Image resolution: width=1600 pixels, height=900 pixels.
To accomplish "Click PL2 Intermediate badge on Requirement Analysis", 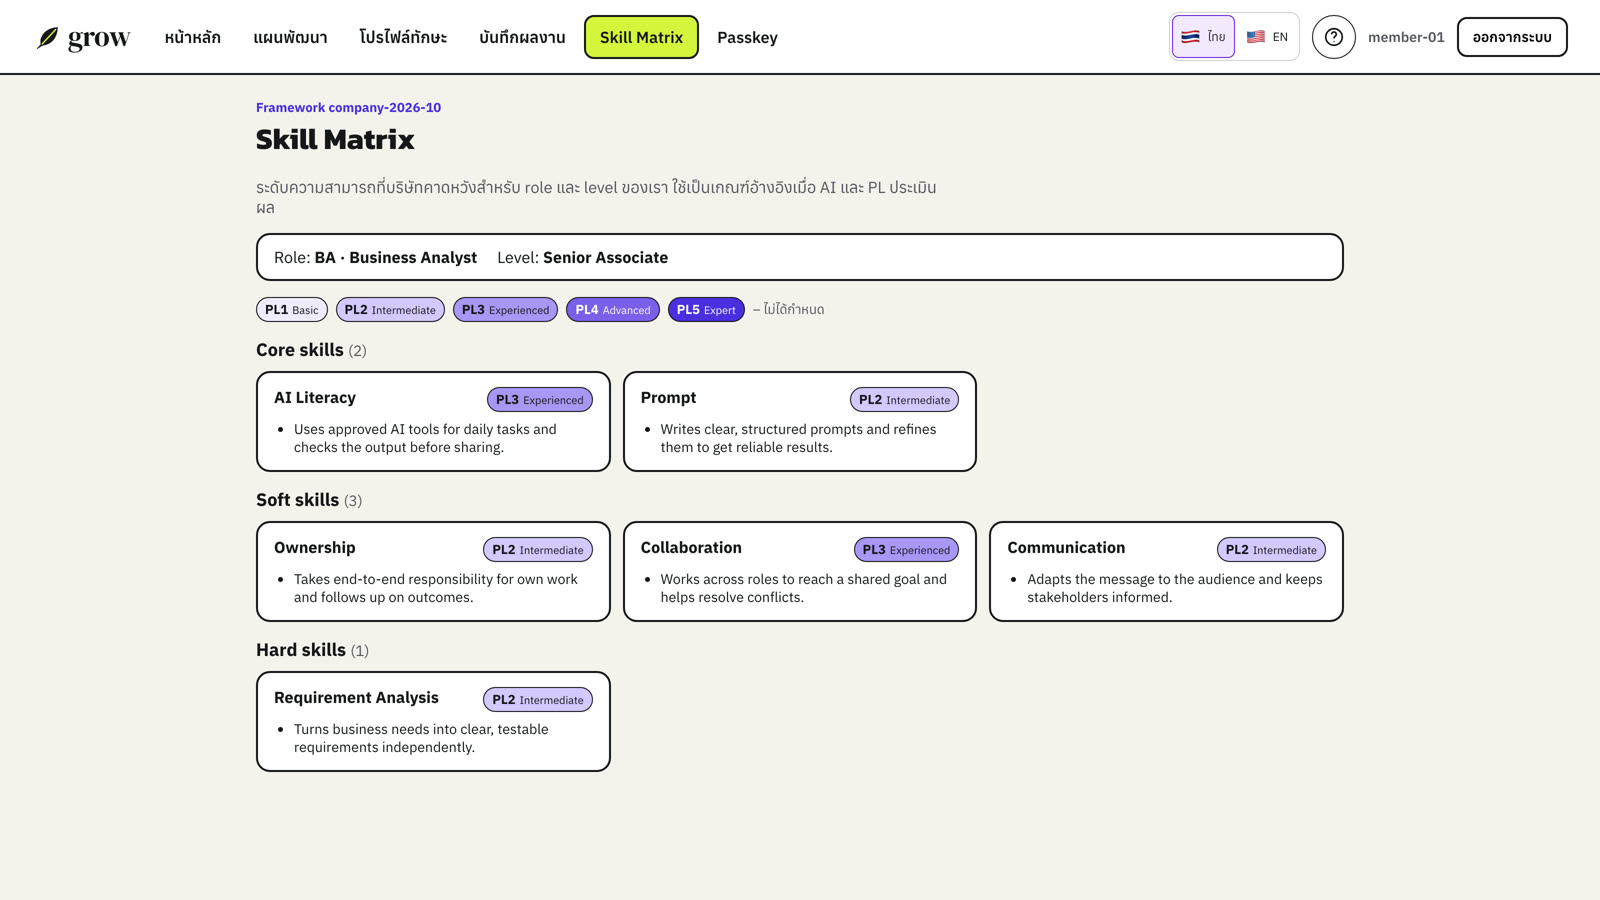I will [538, 700].
